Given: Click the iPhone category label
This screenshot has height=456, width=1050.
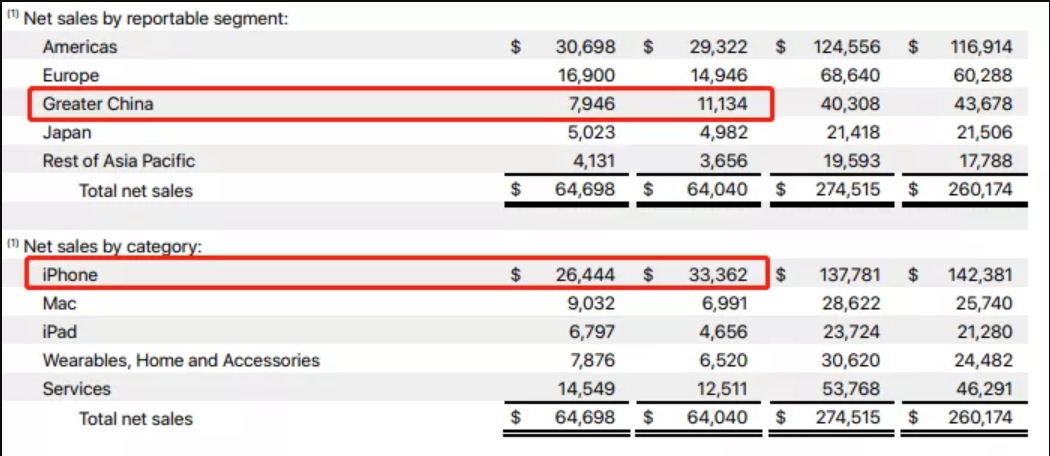Looking at the screenshot, I should point(70,274).
